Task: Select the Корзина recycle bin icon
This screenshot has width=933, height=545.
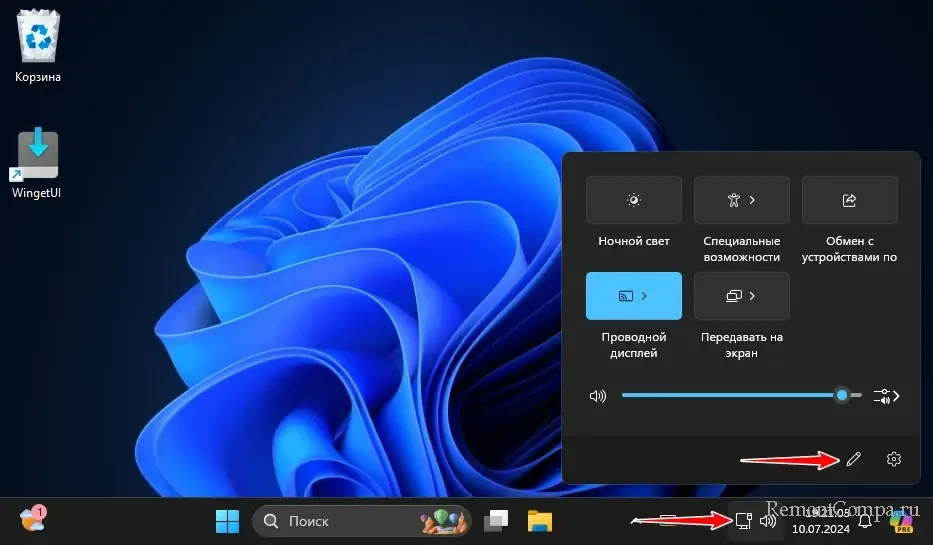Action: pos(37,45)
